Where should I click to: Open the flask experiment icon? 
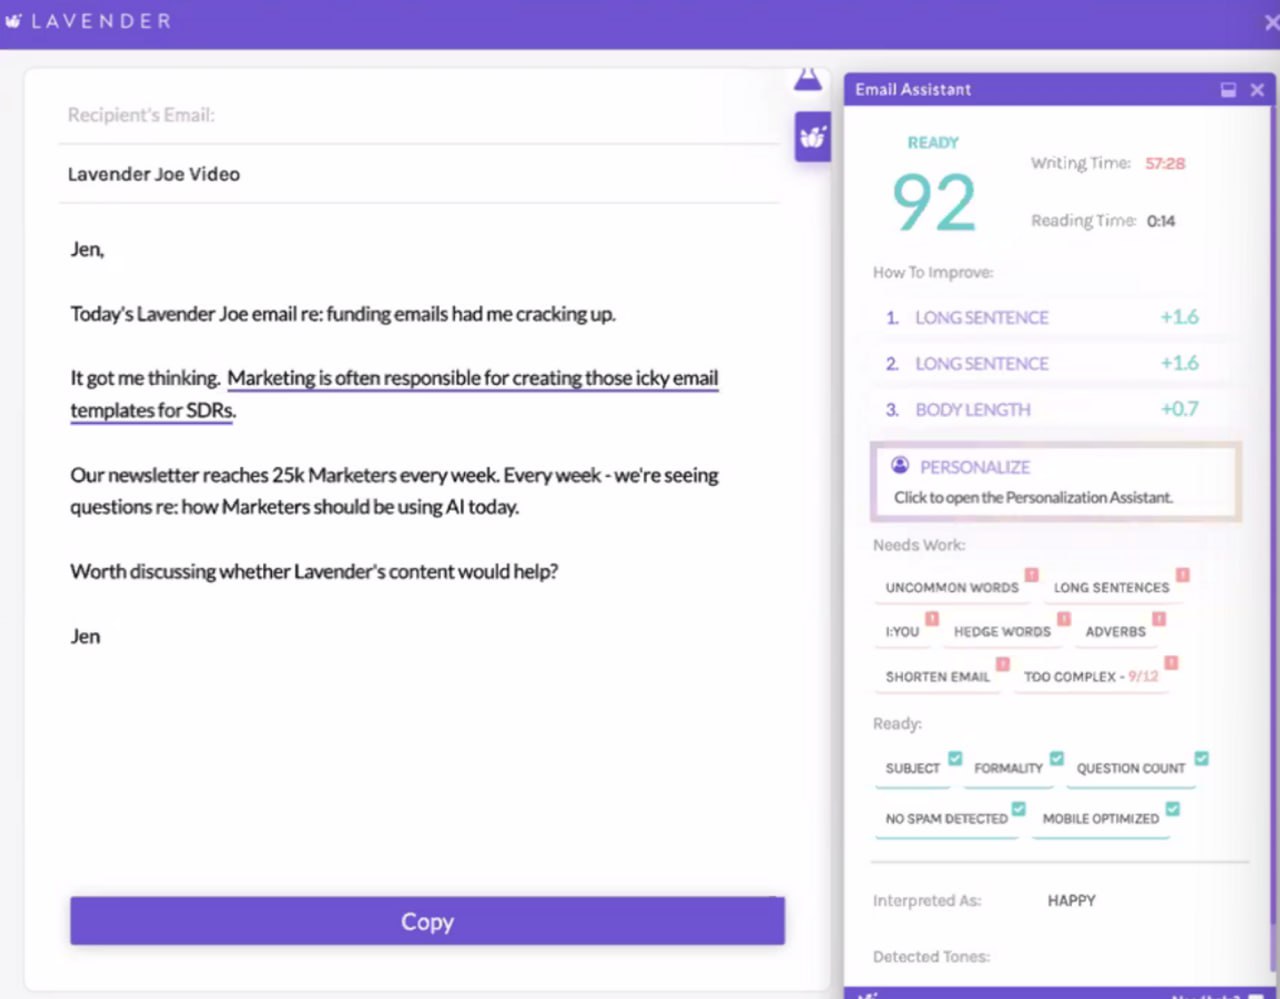[808, 78]
